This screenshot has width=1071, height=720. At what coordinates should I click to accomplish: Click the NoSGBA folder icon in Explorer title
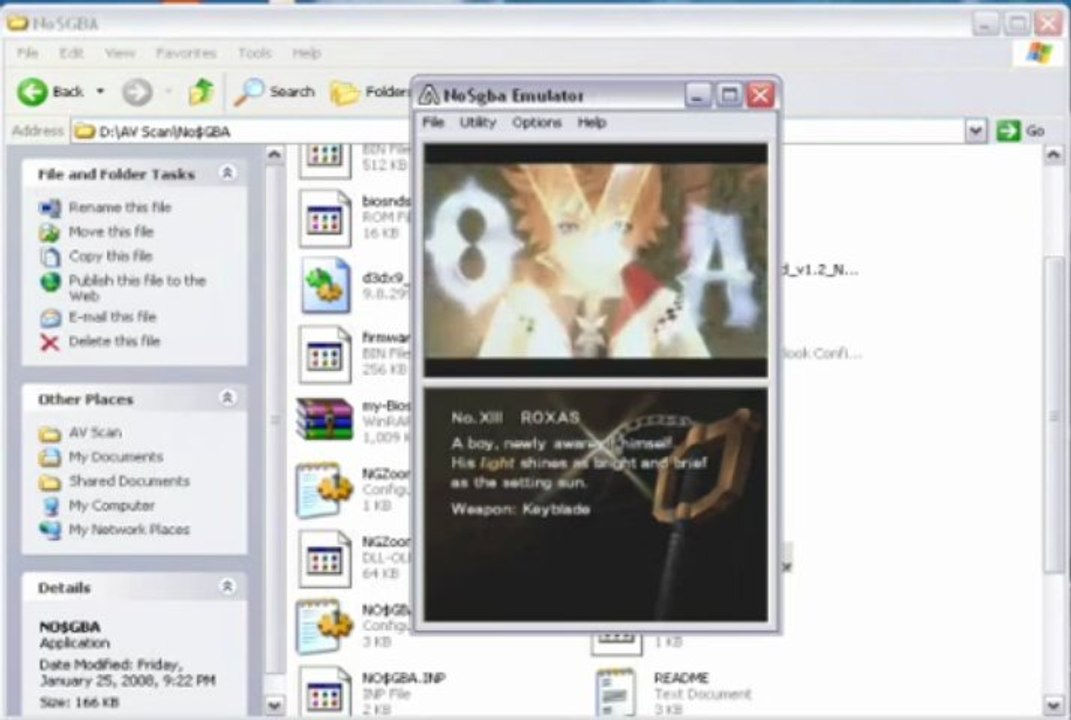coord(18,23)
